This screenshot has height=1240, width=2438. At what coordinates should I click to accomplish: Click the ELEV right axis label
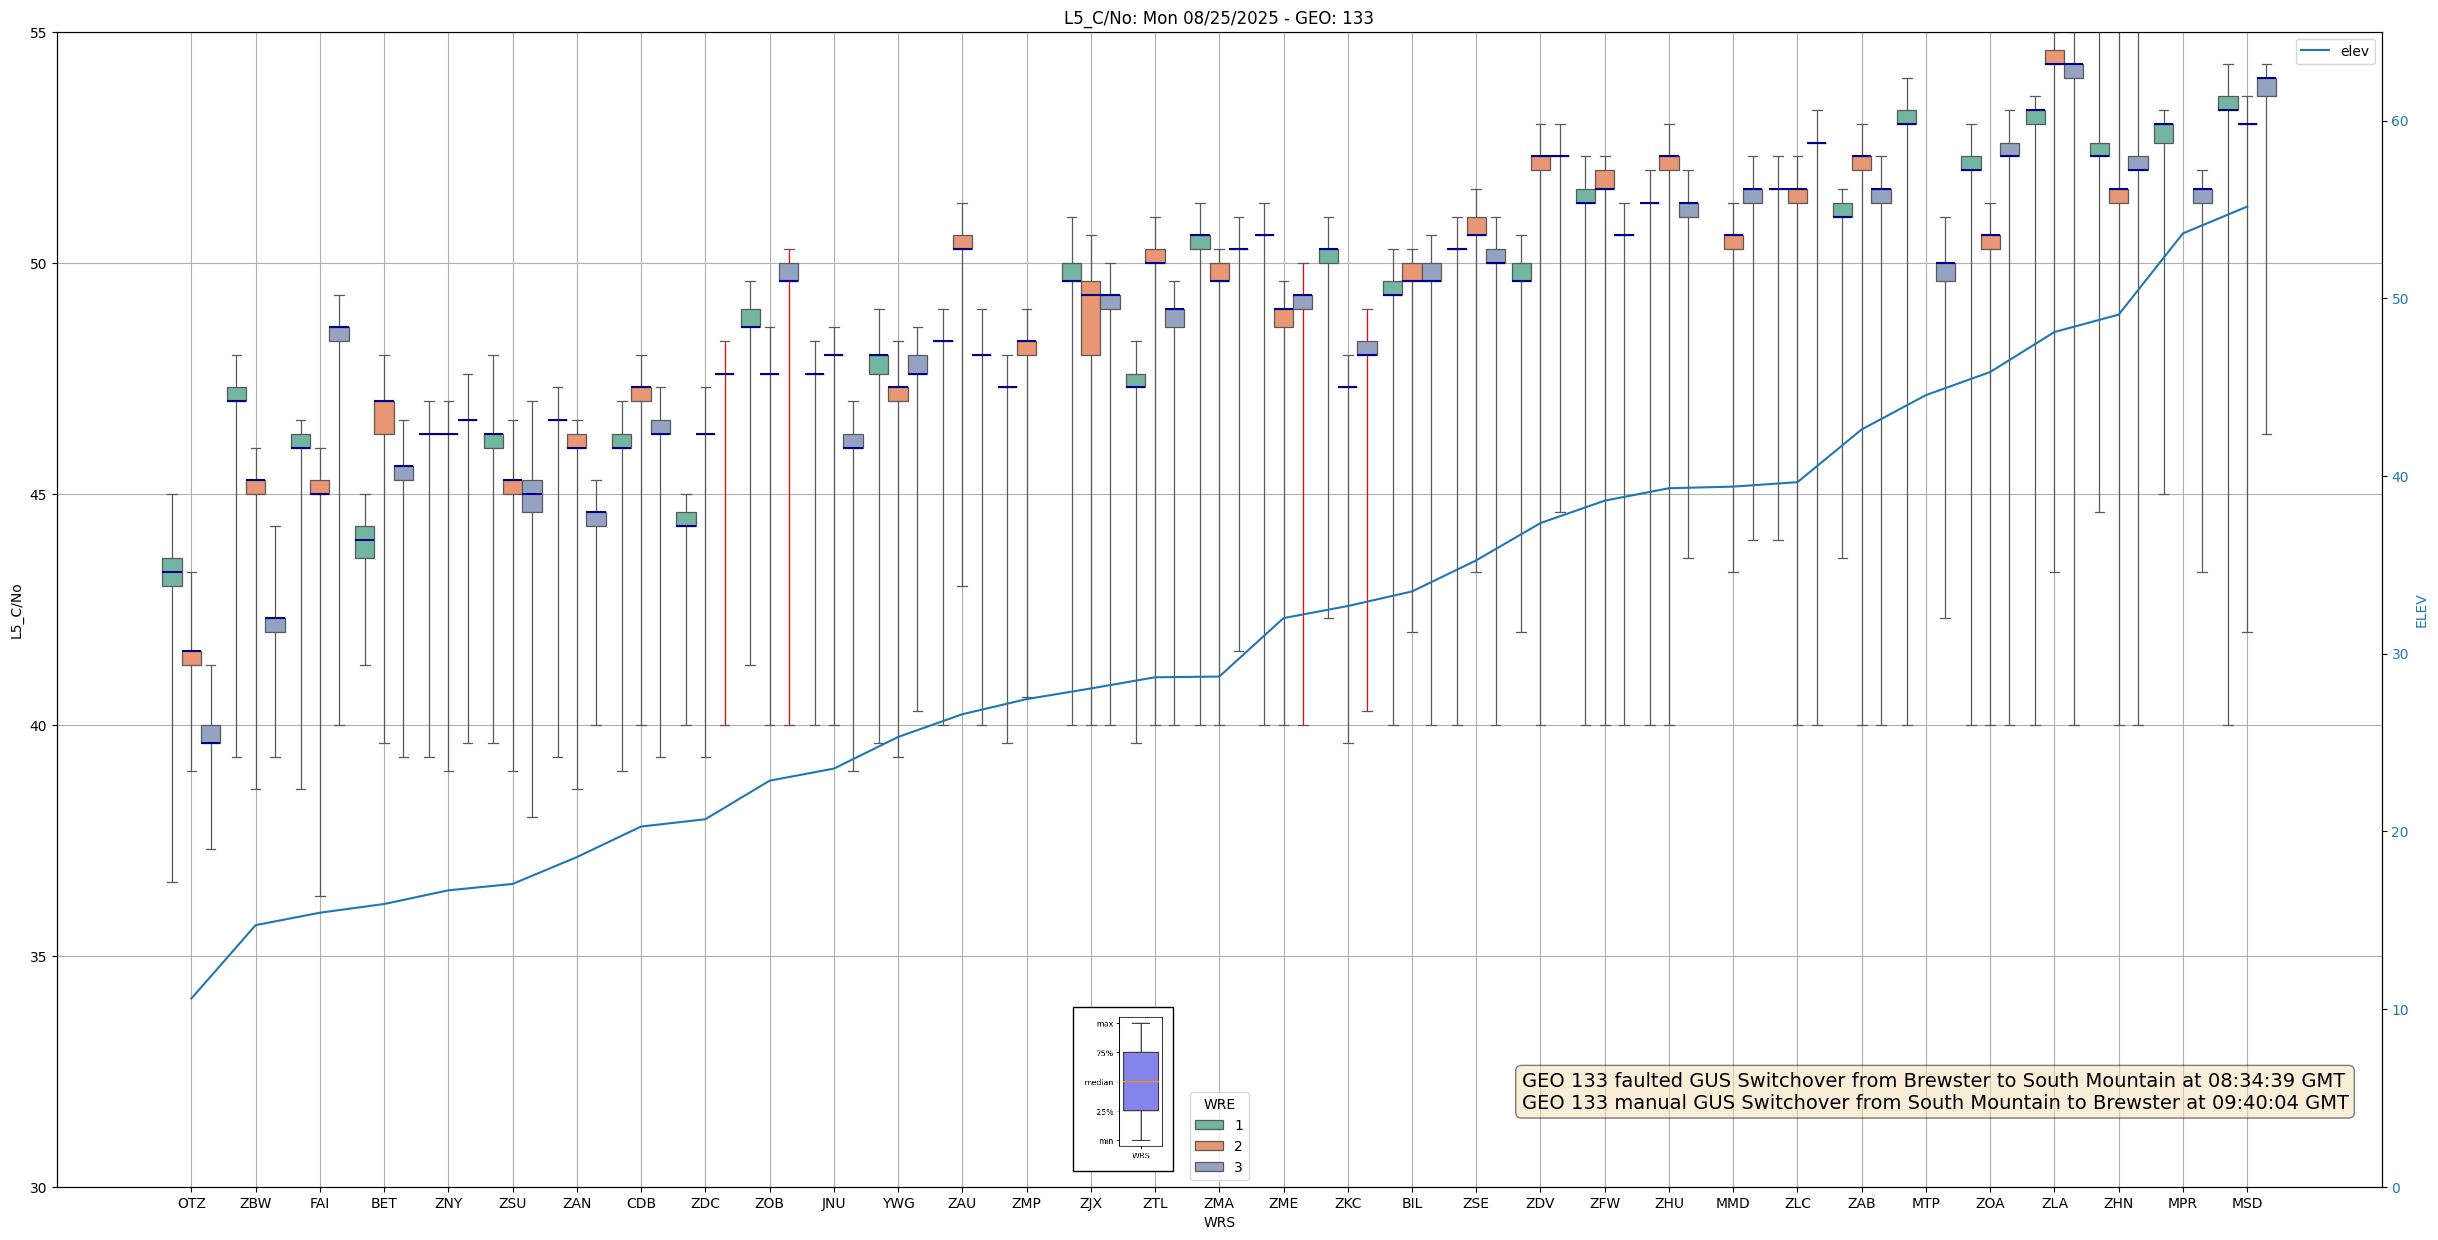(x=2421, y=611)
